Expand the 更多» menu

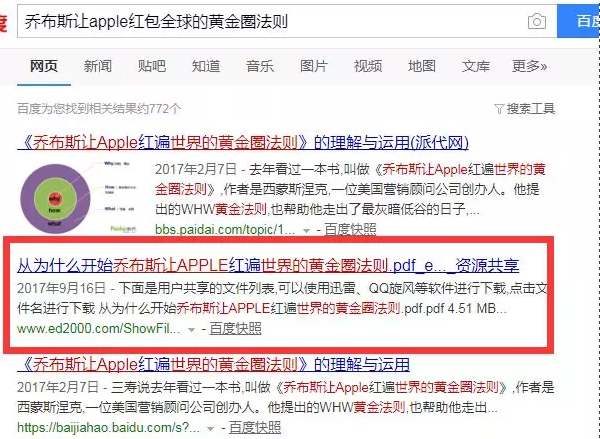pos(530,66)
